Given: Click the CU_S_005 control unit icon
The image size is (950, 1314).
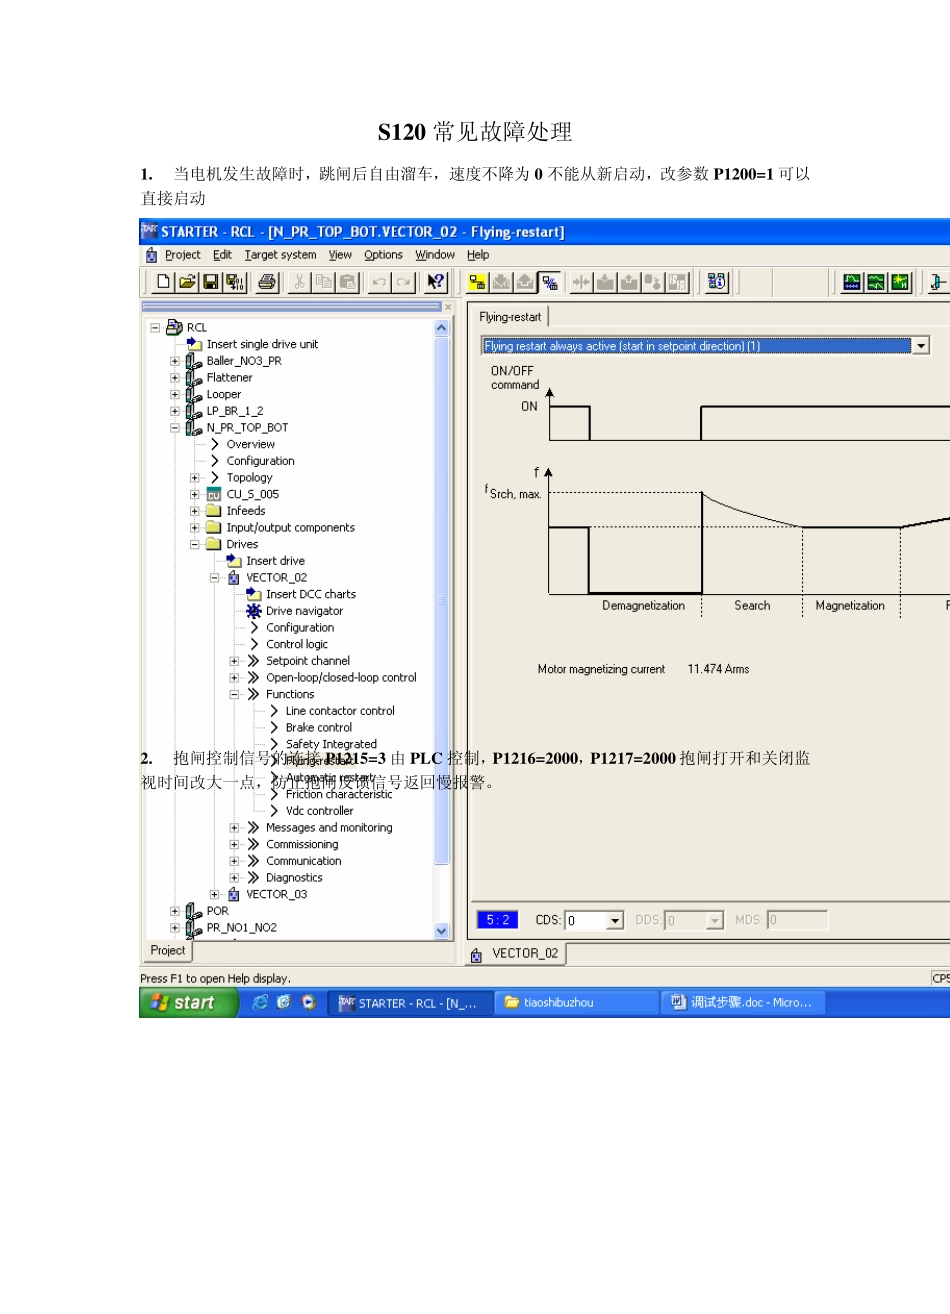Looking at the screenshot, I should point(214,494).
